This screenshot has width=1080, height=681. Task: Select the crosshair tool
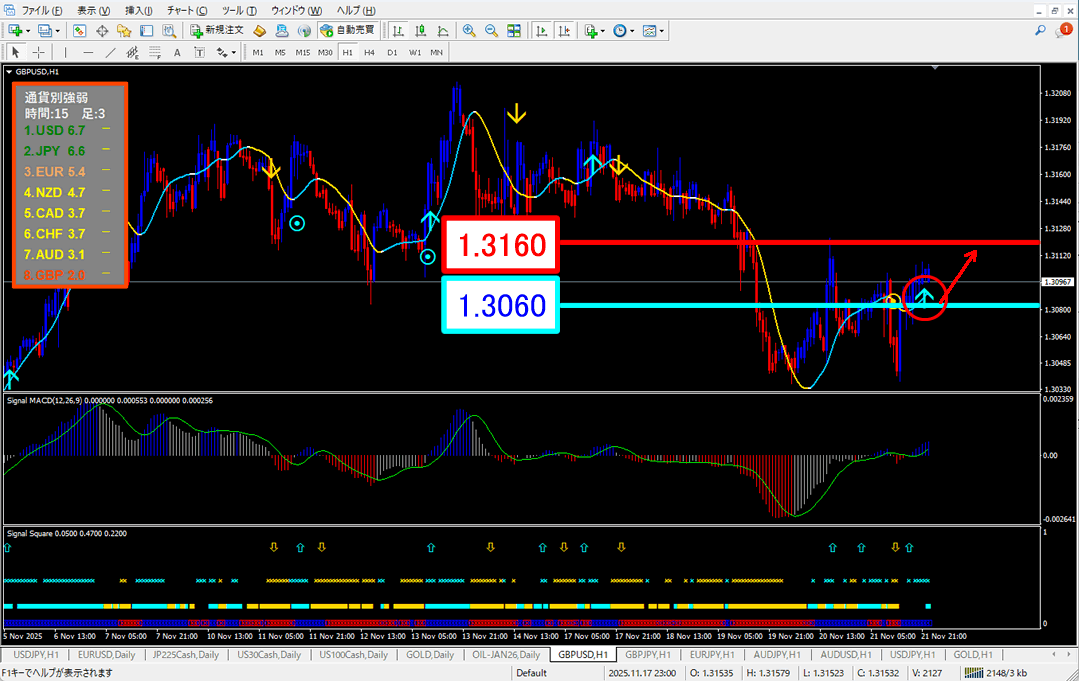(38, 52)
